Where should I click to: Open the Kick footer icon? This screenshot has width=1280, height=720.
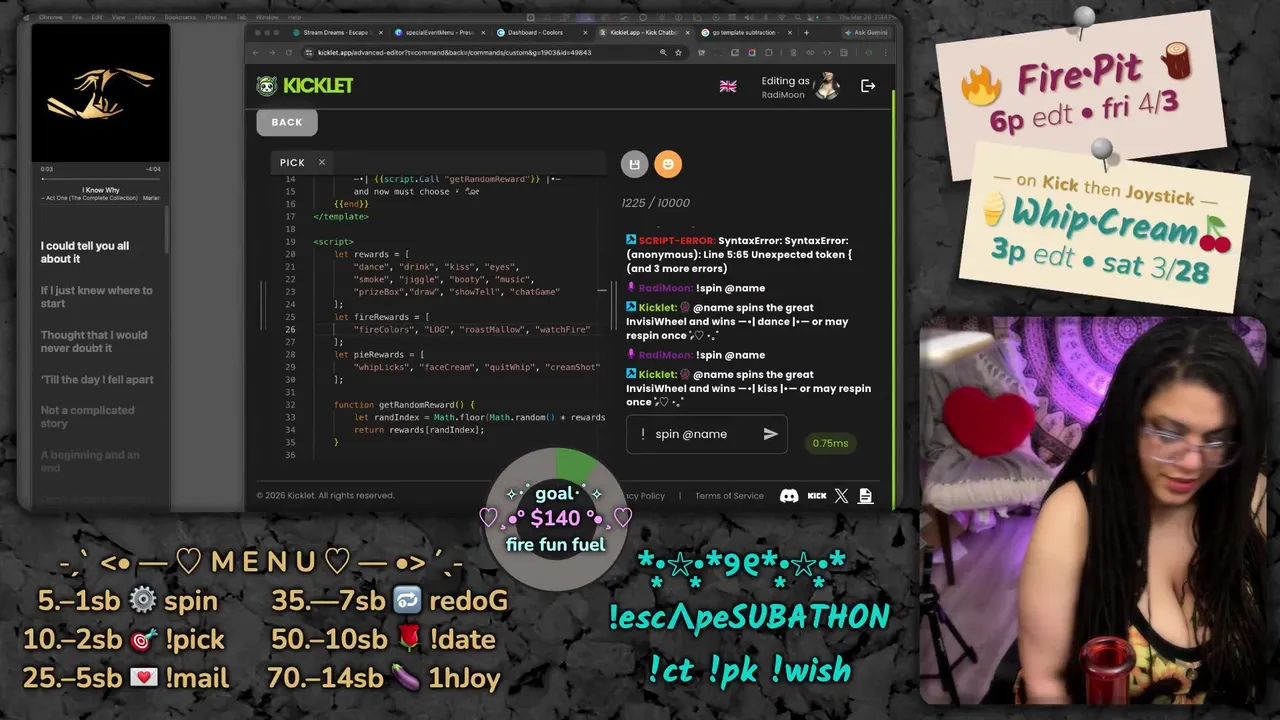[x=817, y=496]
